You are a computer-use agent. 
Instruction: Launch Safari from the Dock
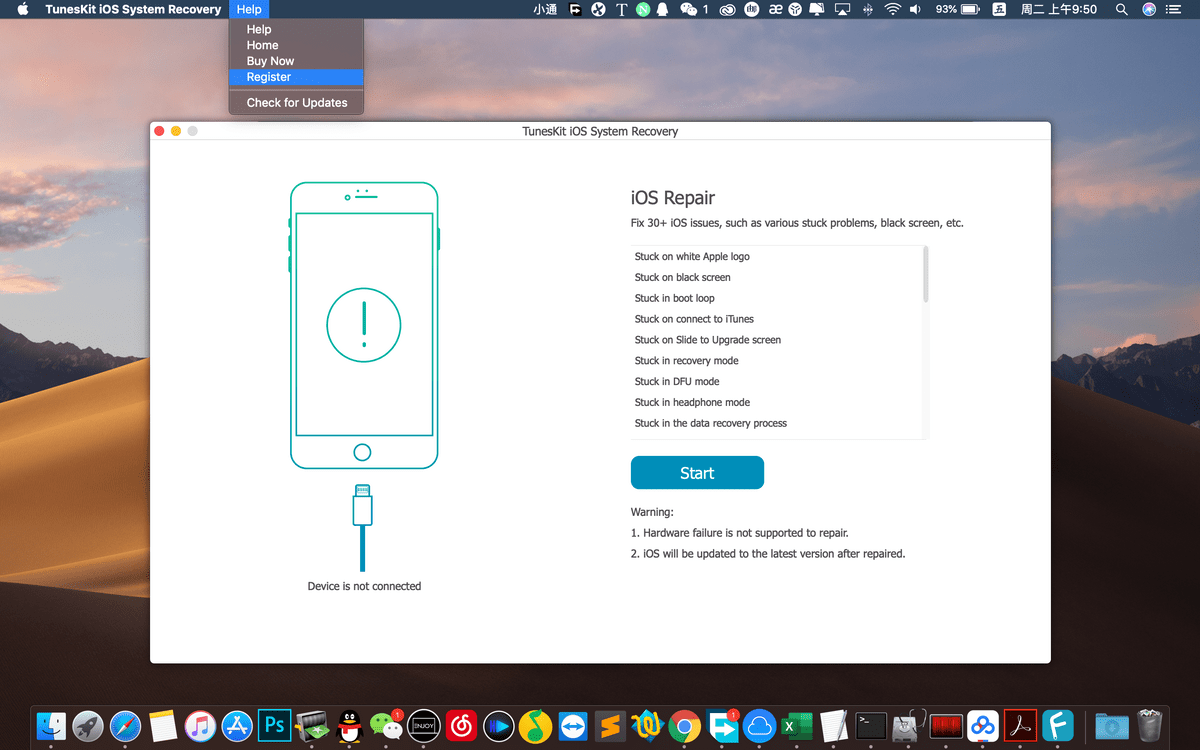[125, 725]
